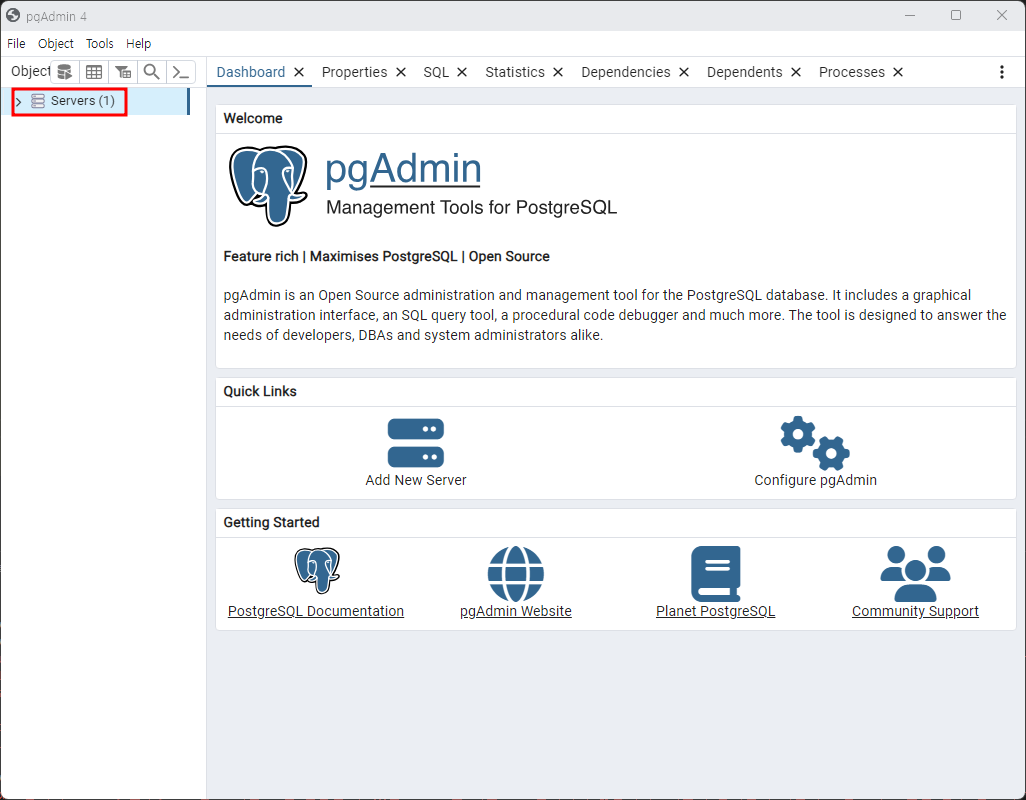Launch the PSQL Tool terminal icon
The image size is (1026, 800).
(x=181, y=72)
